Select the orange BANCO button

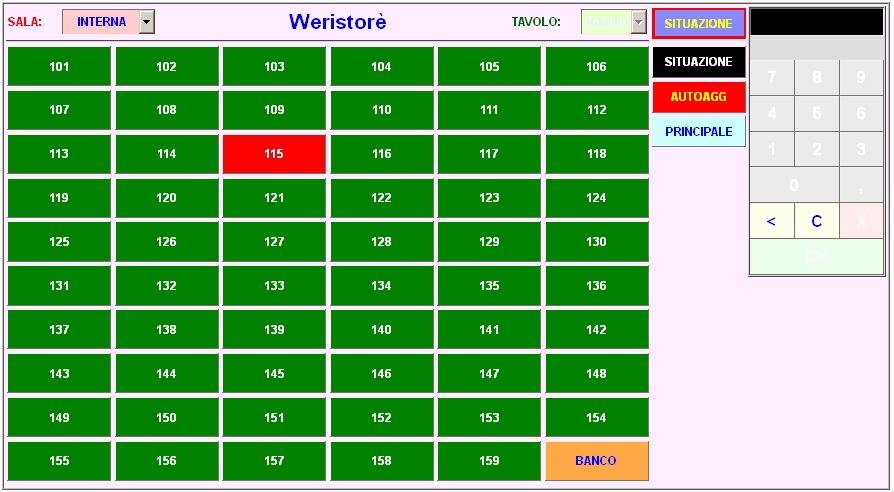596,461
